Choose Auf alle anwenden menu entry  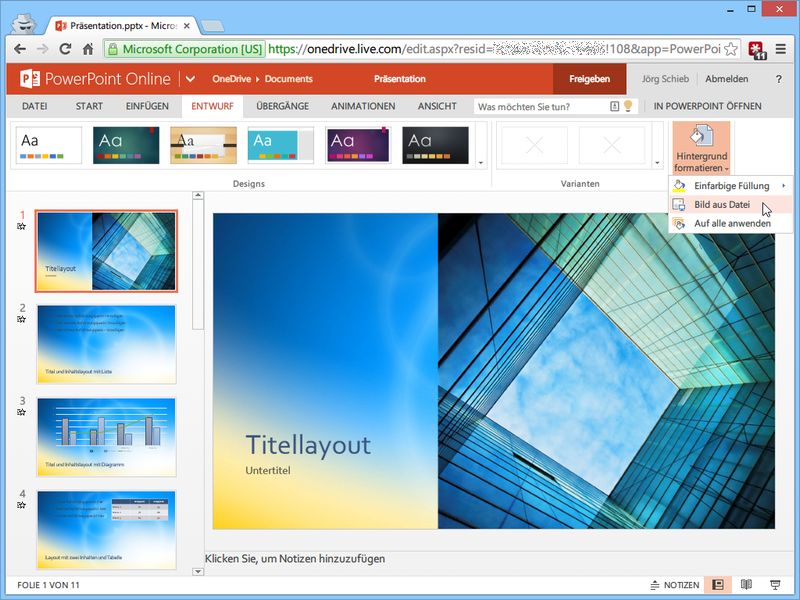point(730,223)
